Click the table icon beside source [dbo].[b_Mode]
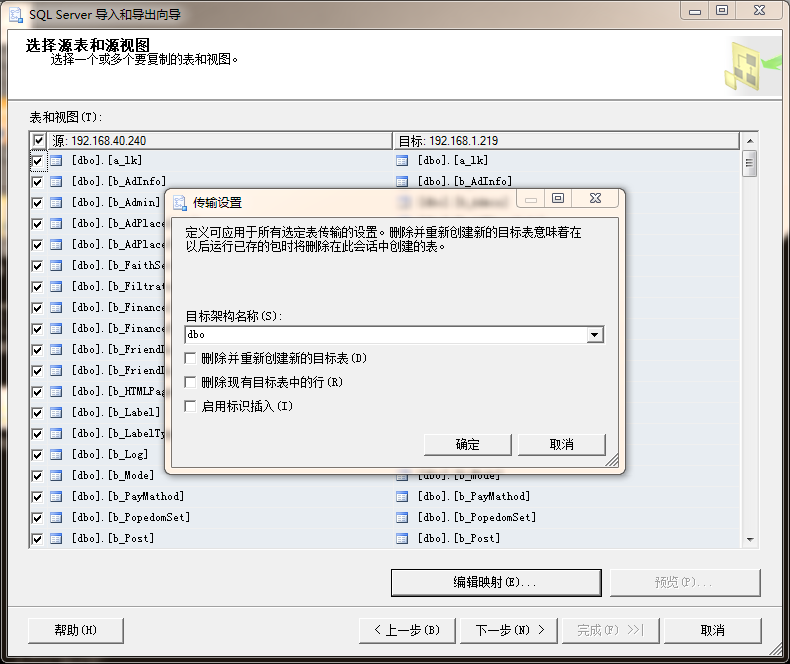This screenshot has width=790, height=664. (x=56, y=476)
